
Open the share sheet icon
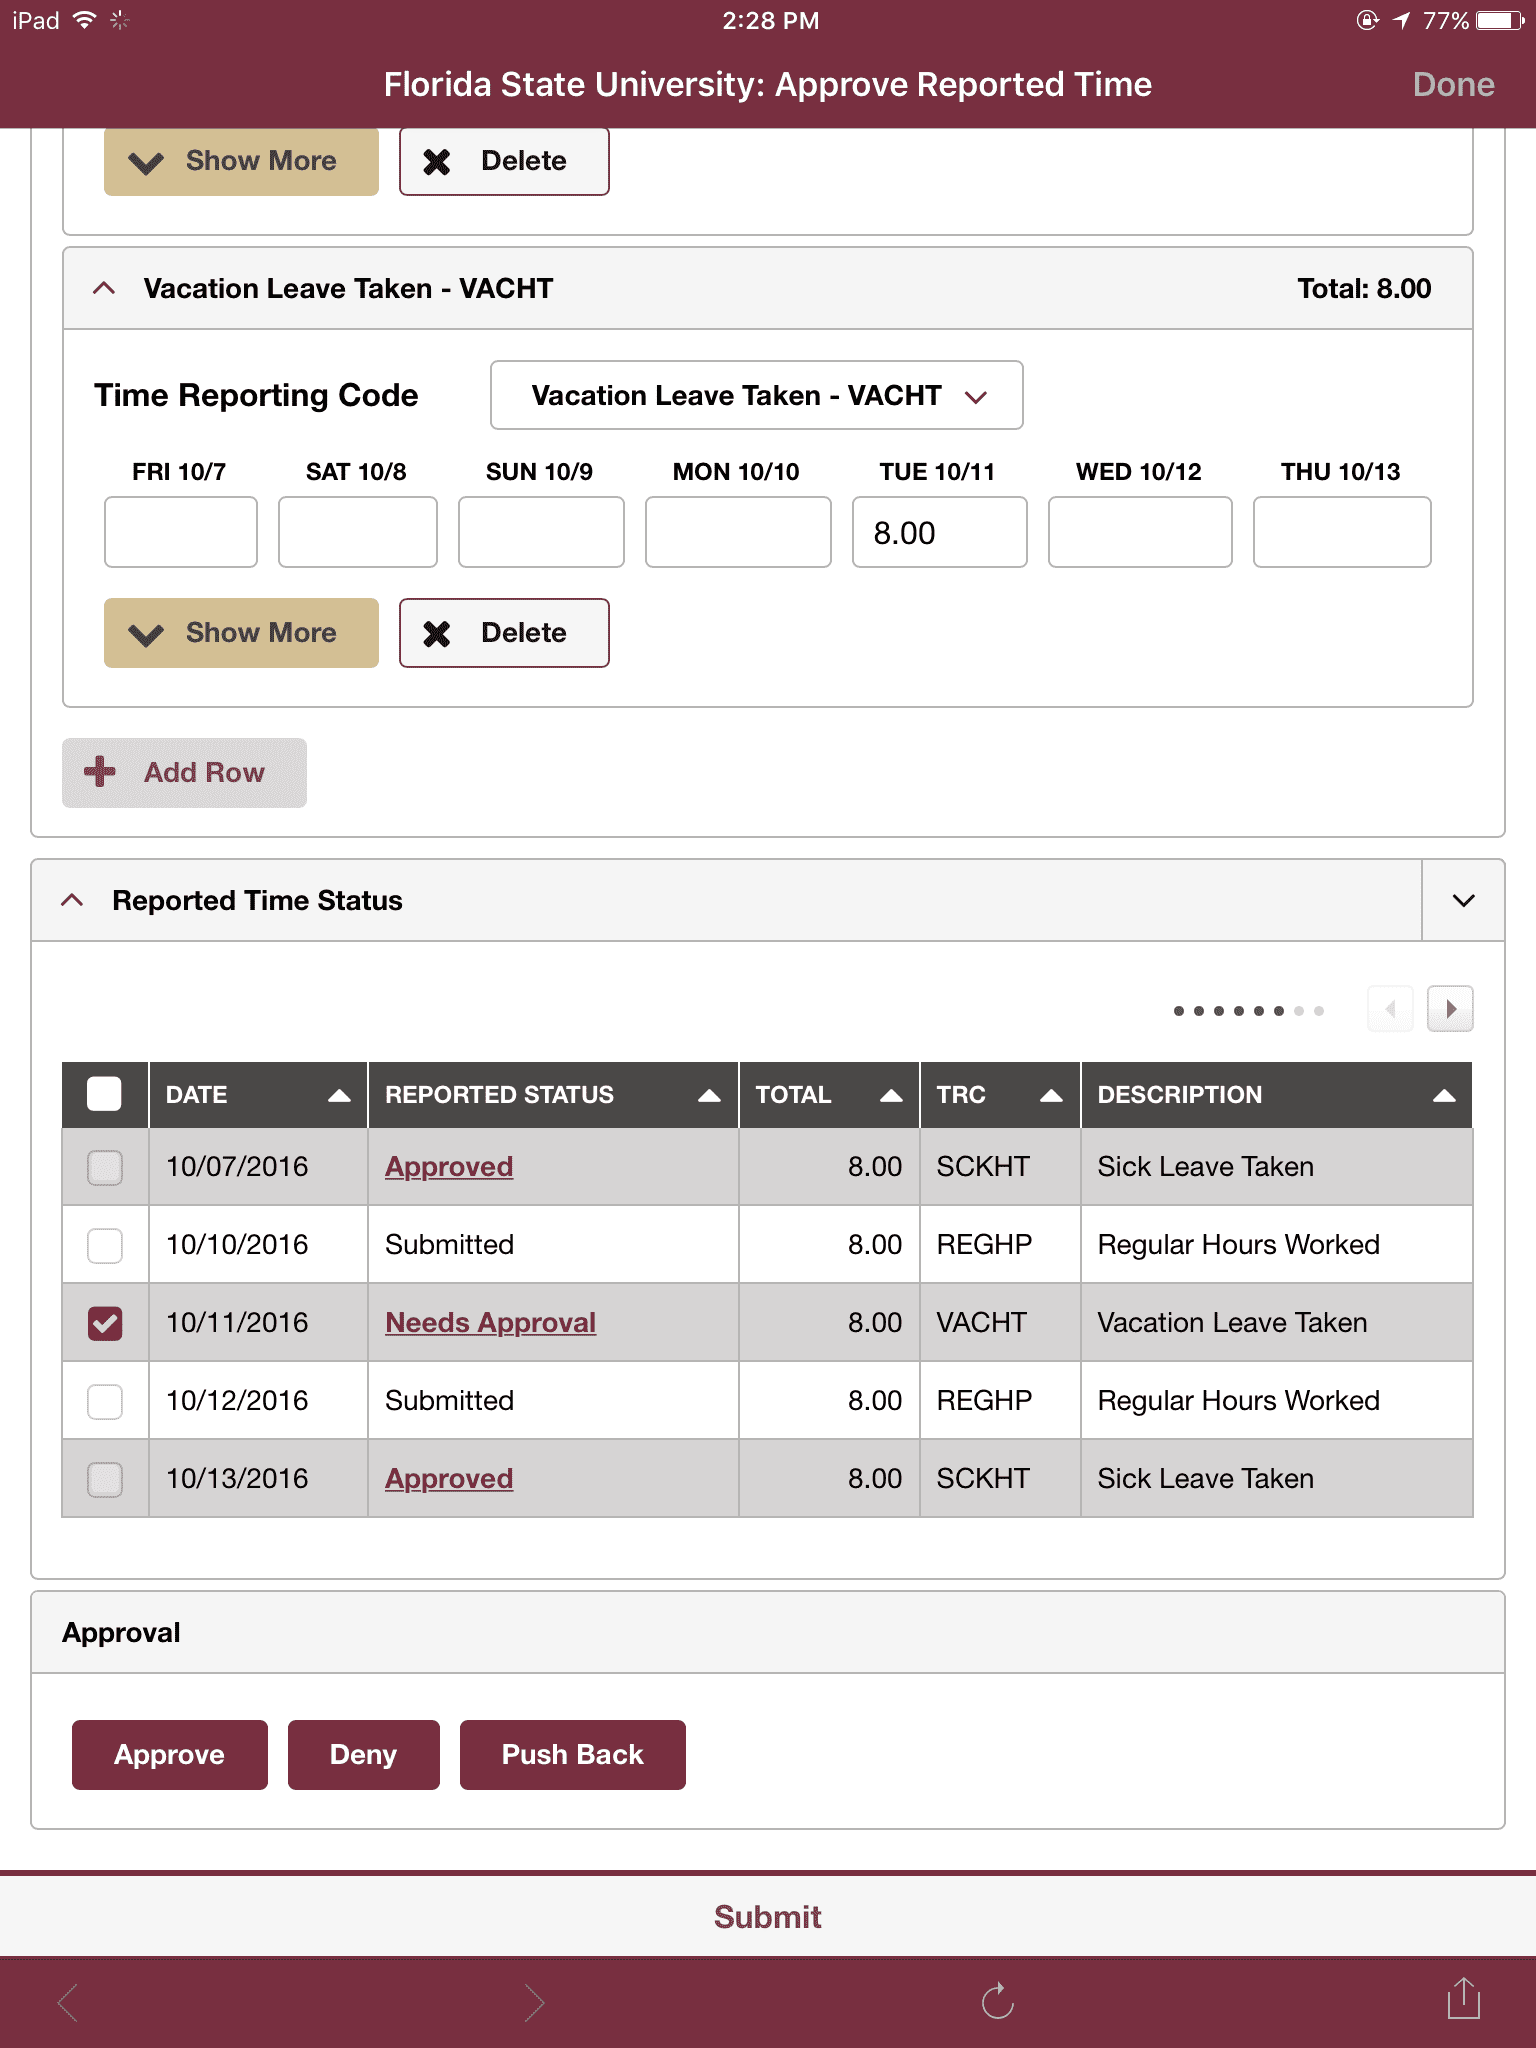coord(1463,1998)
